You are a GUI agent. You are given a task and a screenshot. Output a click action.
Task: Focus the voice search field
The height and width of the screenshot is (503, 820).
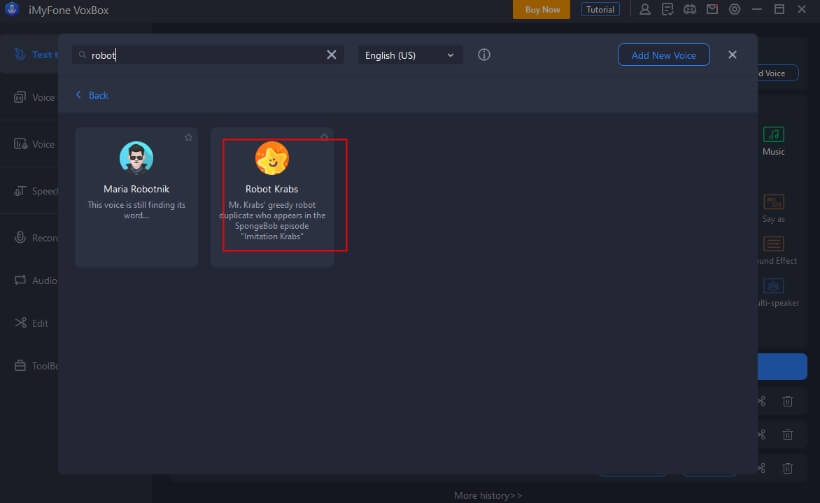(207, 55)
